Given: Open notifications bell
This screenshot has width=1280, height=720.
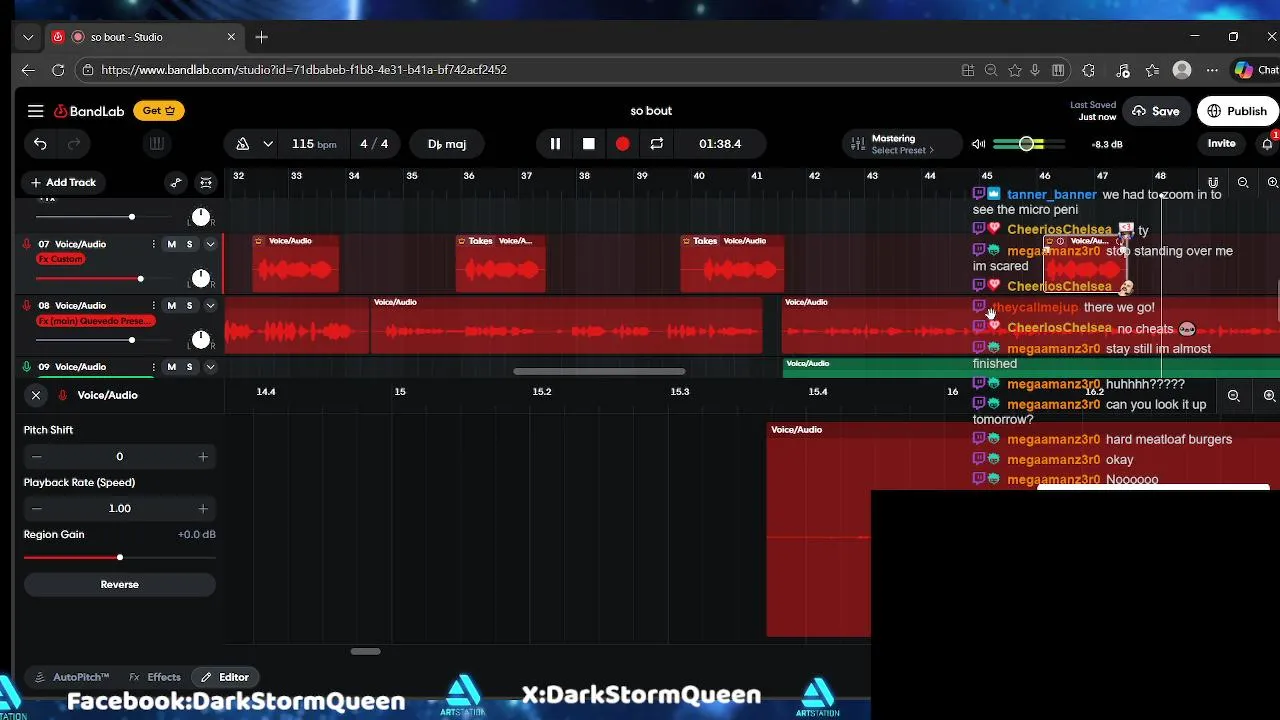Looking at the screenshot, I should (1267, 144).
